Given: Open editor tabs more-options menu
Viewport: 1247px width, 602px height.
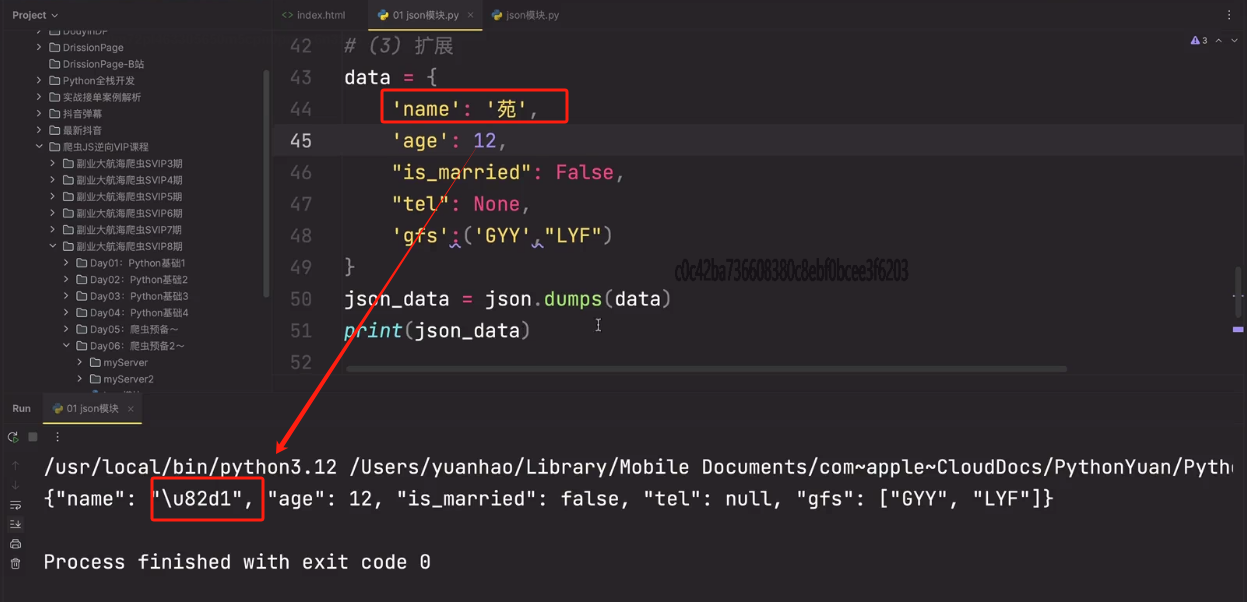Looking at the screenshot, I should (x=1229, y=15).
